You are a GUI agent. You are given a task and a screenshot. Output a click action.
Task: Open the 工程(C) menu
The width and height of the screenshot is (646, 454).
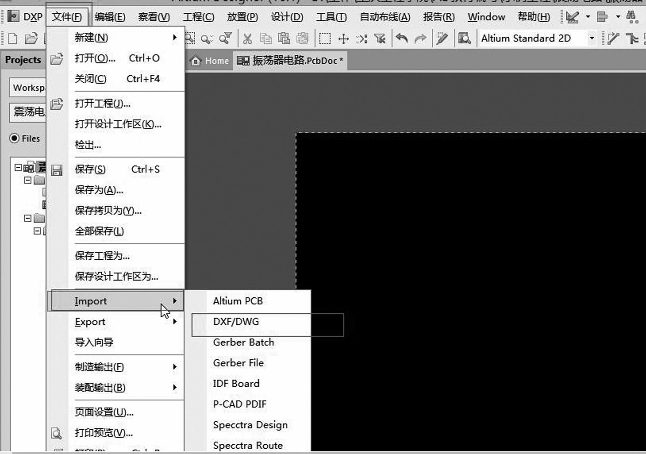coord(198,17)
